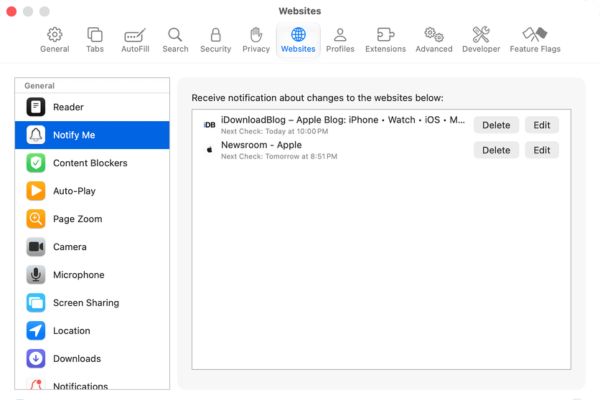
Task: Click the iDB favicon in website list
Action: [209, 125]
